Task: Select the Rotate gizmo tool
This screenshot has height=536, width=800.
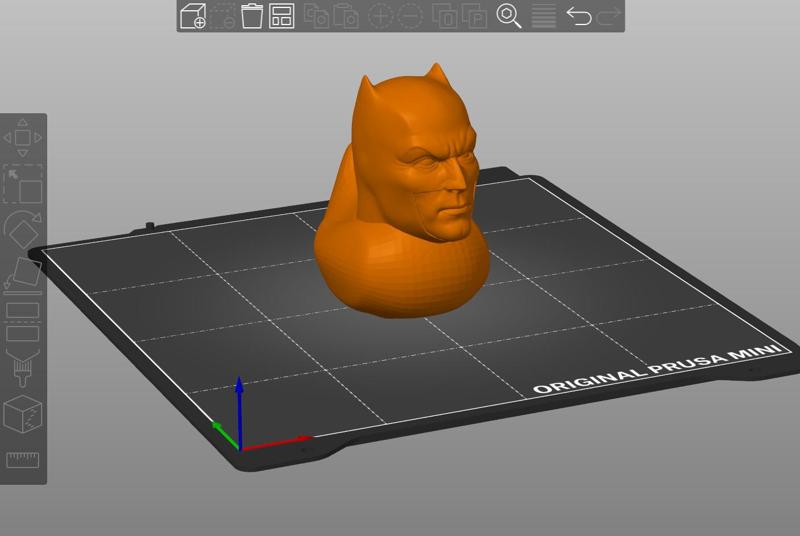Action: coord(22,230)
